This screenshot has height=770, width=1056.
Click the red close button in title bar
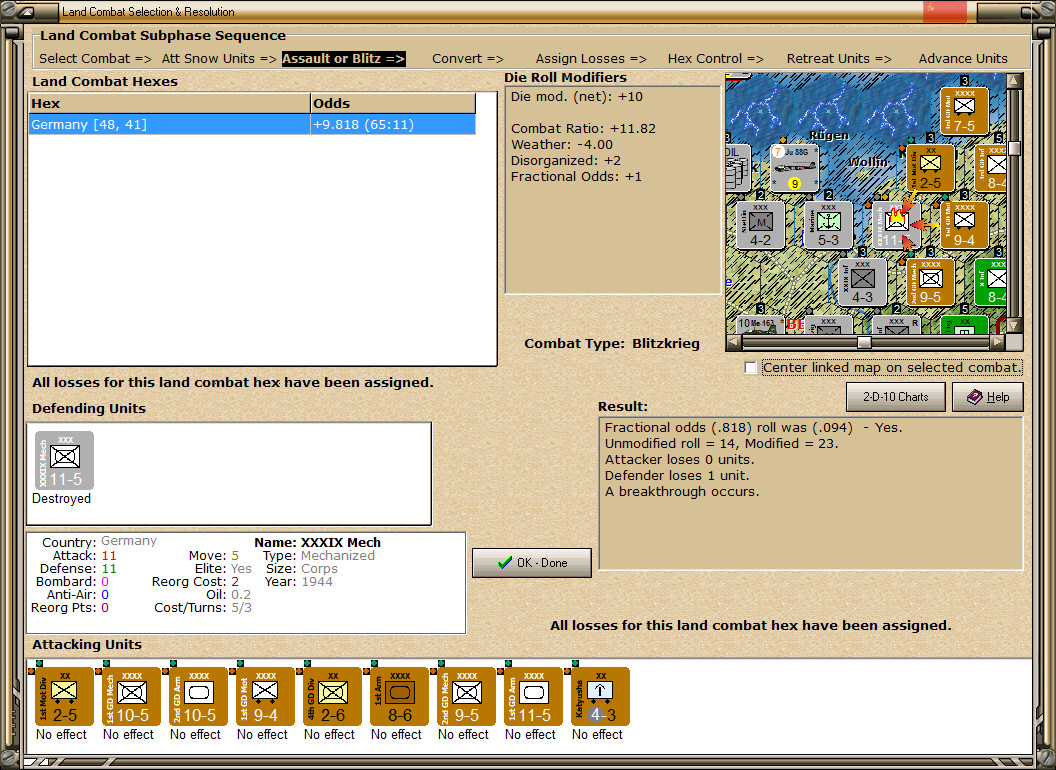point(944,11)
